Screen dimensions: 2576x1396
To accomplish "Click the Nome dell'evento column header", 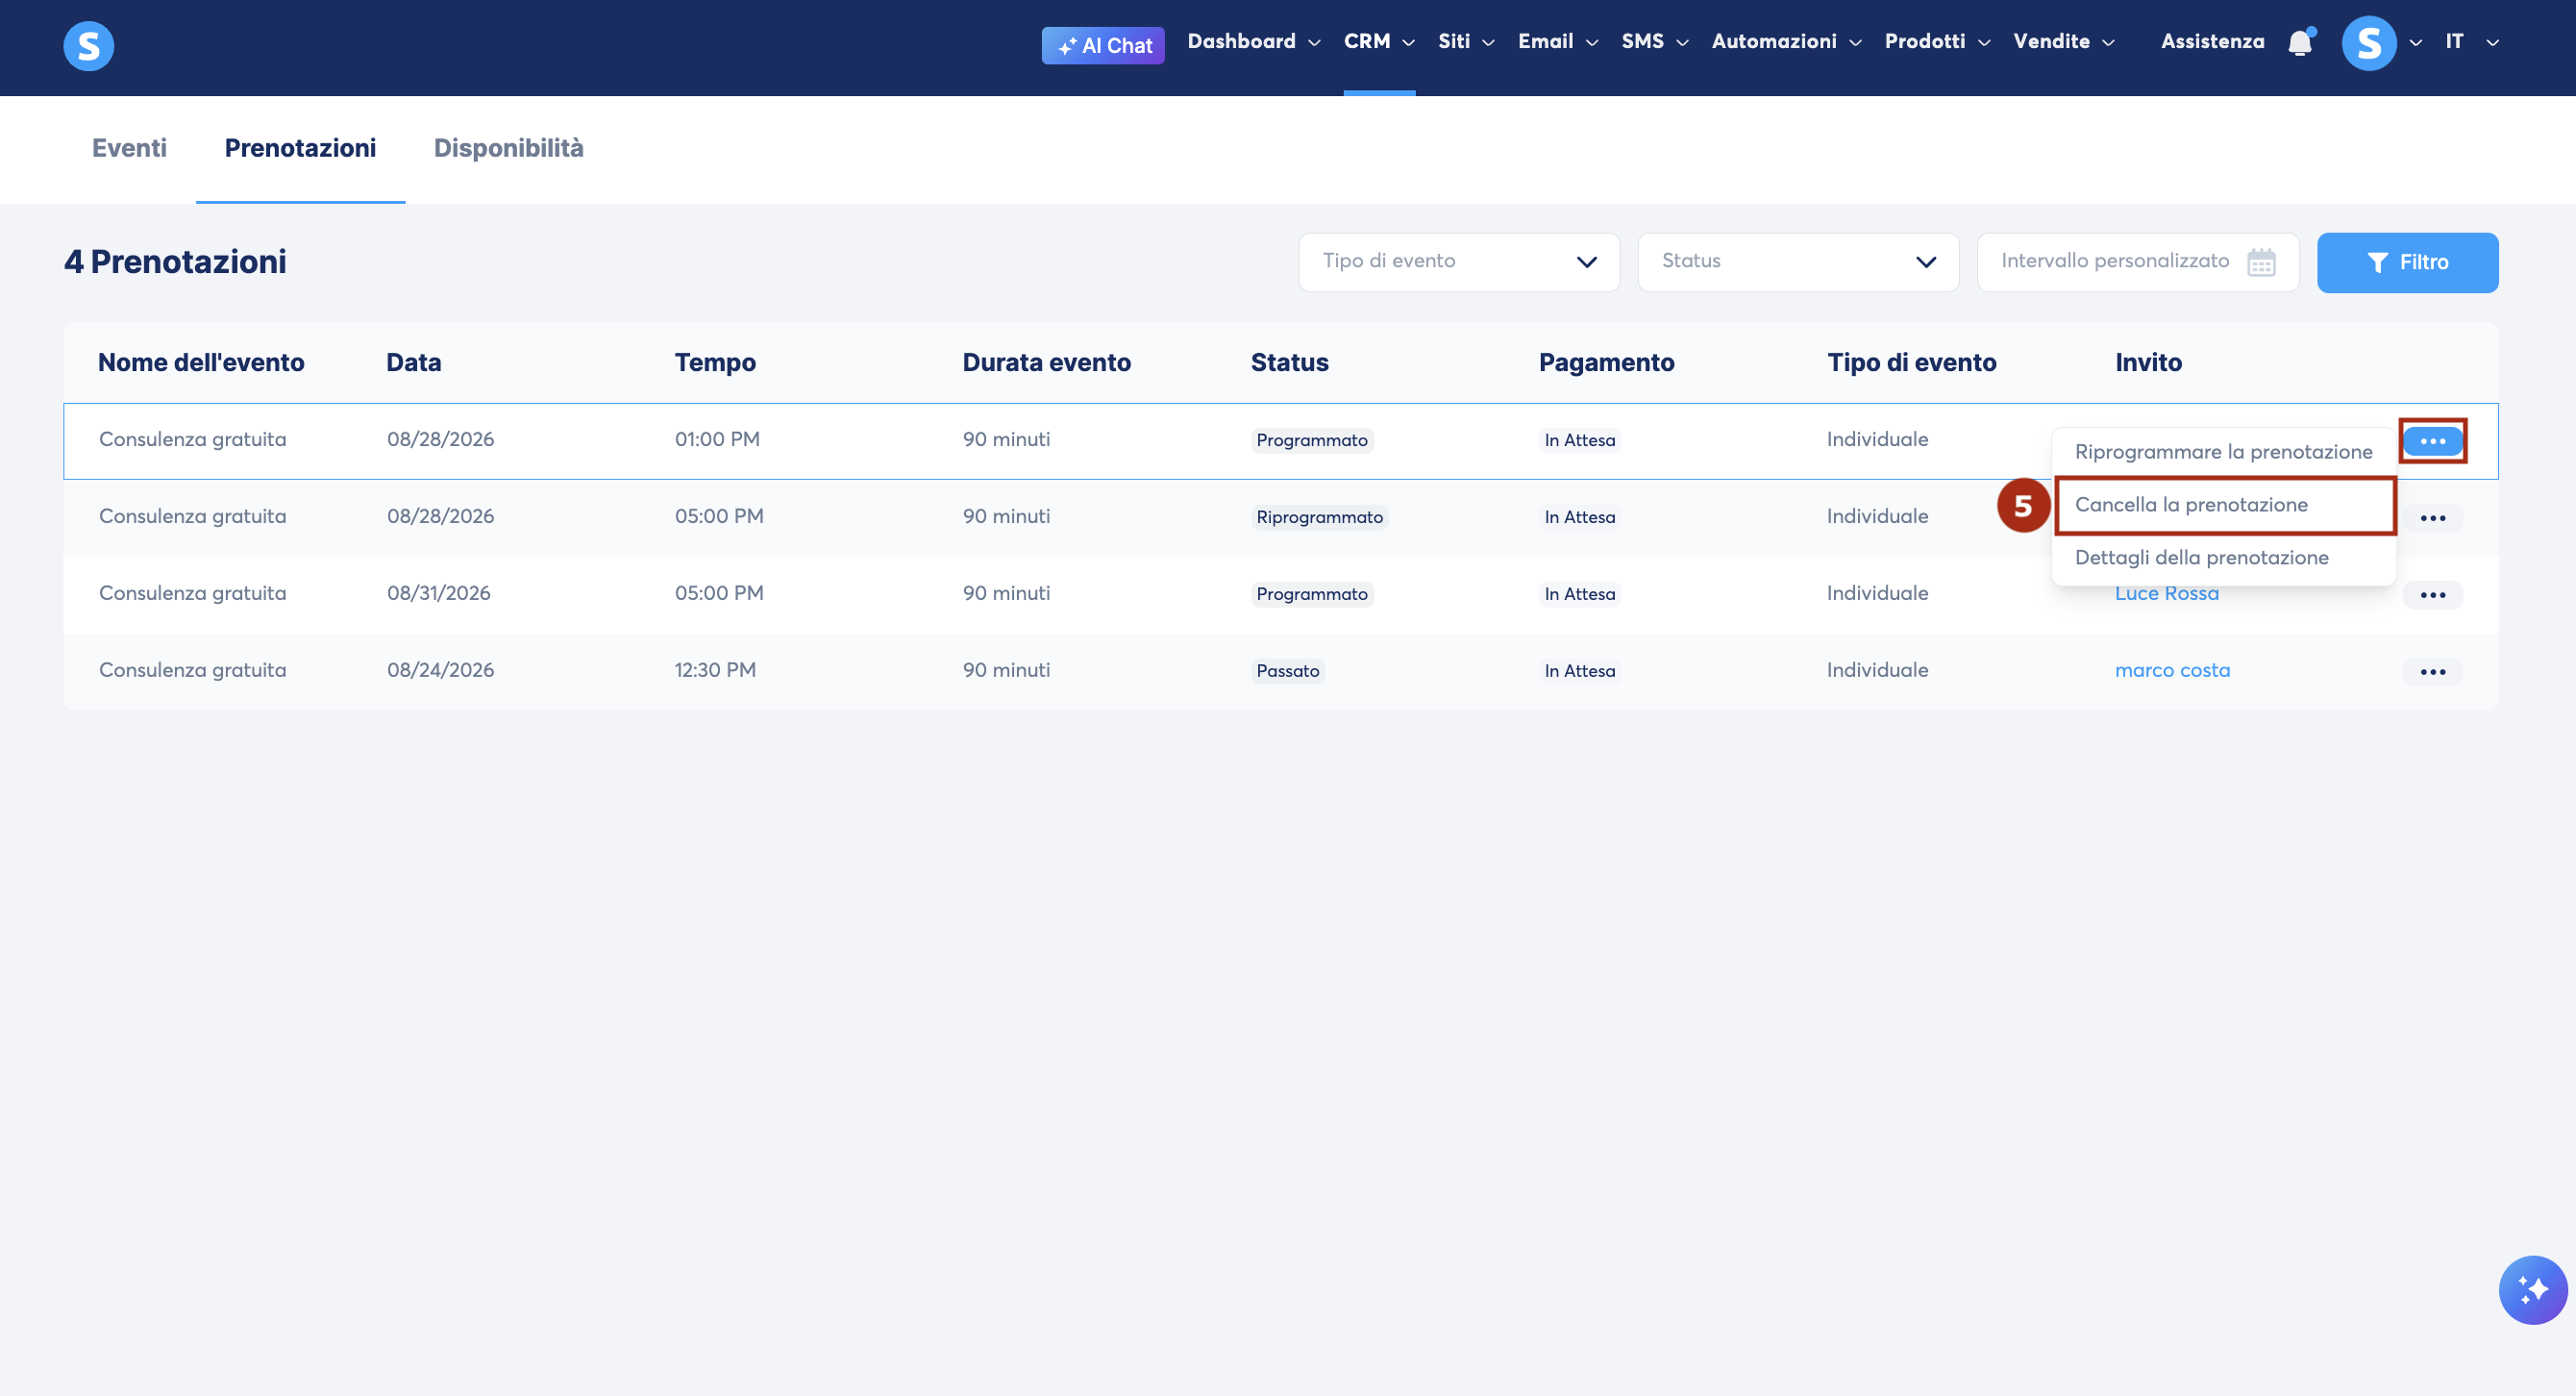I will (201, 362).
